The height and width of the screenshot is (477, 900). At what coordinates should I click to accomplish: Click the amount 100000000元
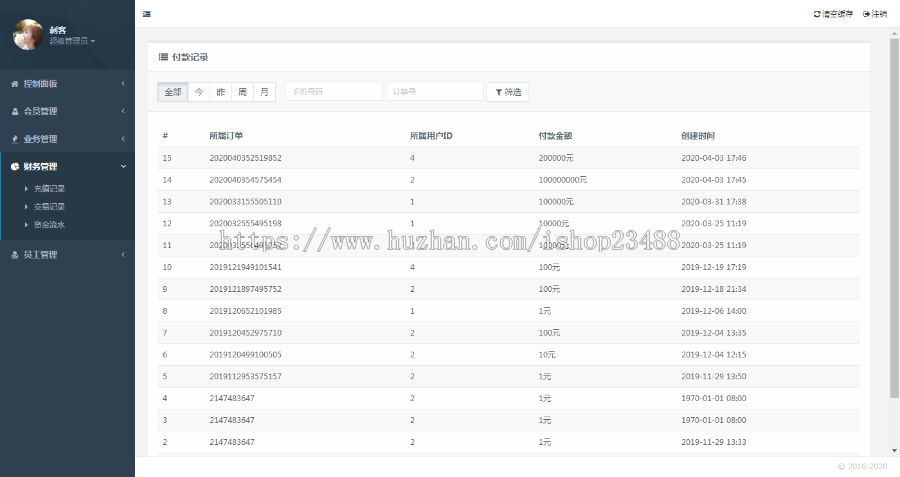[562, 180]
